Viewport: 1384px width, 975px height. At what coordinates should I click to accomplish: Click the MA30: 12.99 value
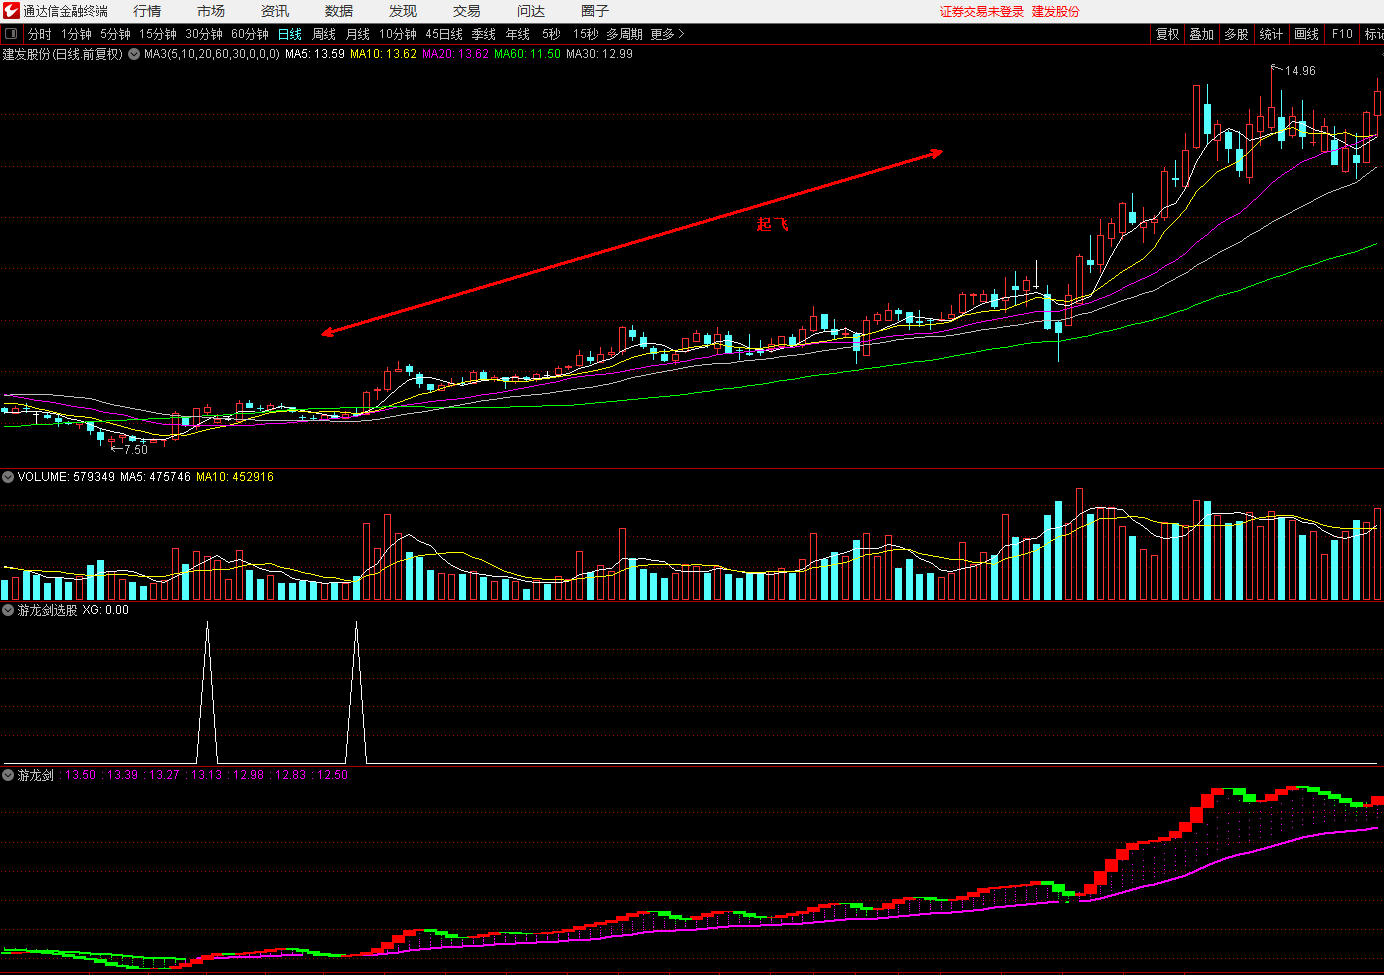pyautogui.click(x=599, y=54)
